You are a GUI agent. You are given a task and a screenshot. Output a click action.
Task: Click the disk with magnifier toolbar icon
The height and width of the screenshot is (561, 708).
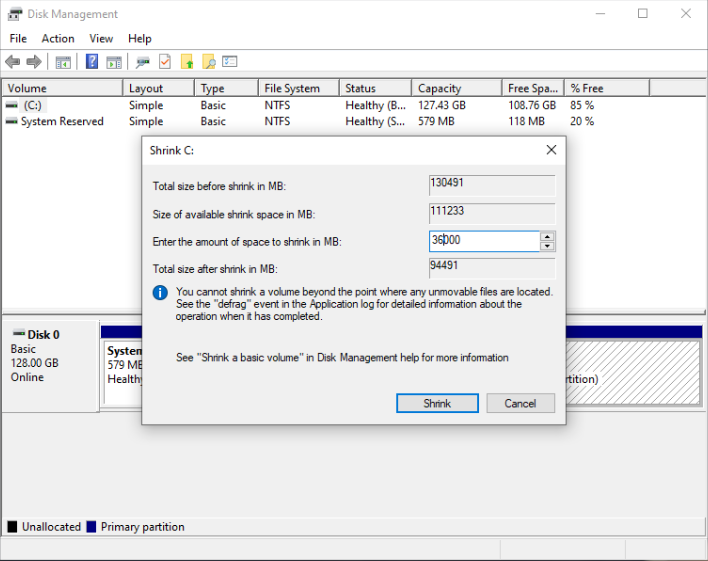coord(143,62)
